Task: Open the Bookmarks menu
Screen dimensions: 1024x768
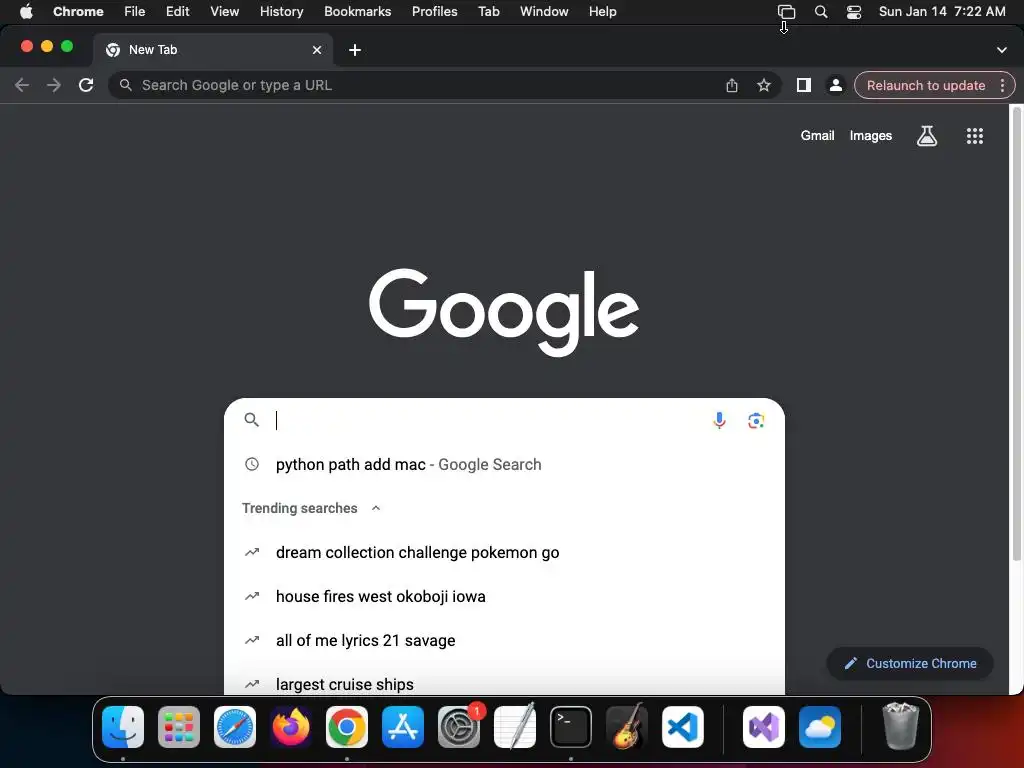Action: pyautogui.click(x=358, y=12)
